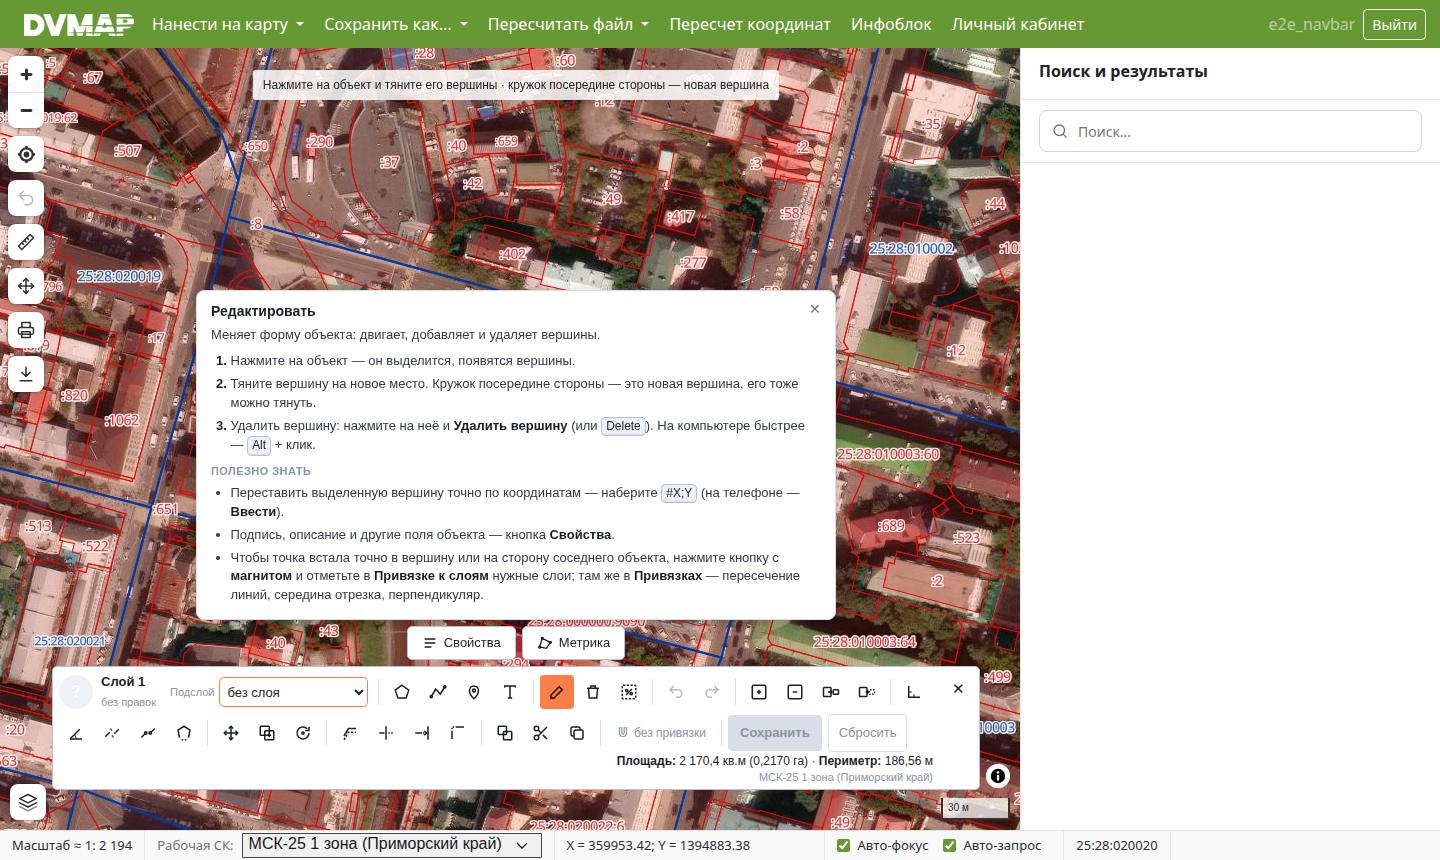Click the e2e_navbar username

coord(1311,24)
